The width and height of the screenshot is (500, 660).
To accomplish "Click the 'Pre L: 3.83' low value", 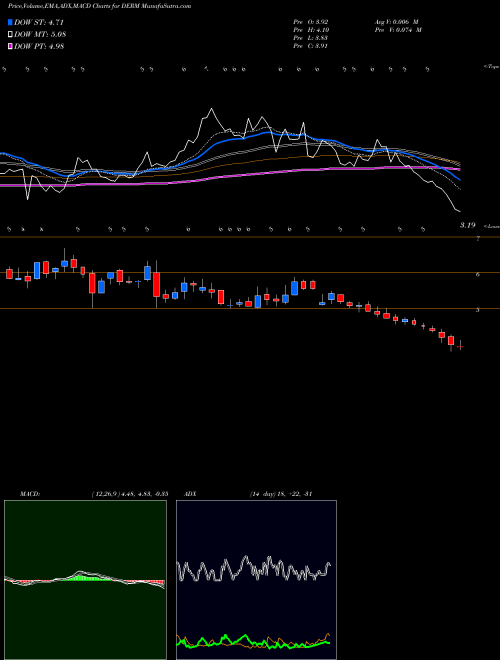I will click(311, 38).
